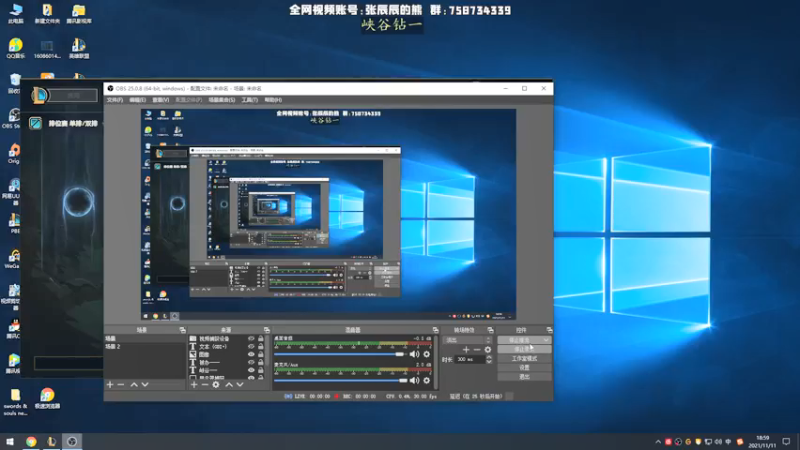This screenshot has width=800, height=450.
Task: Add a scene transition with plus icon
Action: click(466, 349)
